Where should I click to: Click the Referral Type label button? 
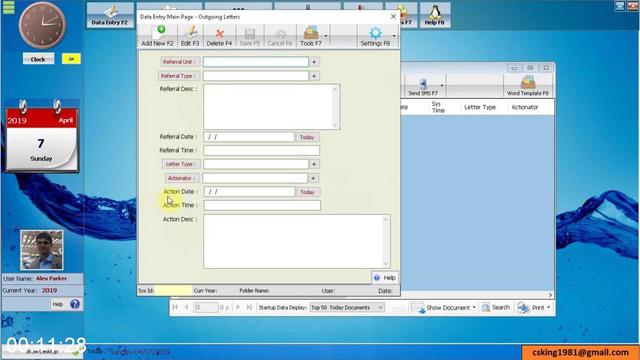(179, 76)
